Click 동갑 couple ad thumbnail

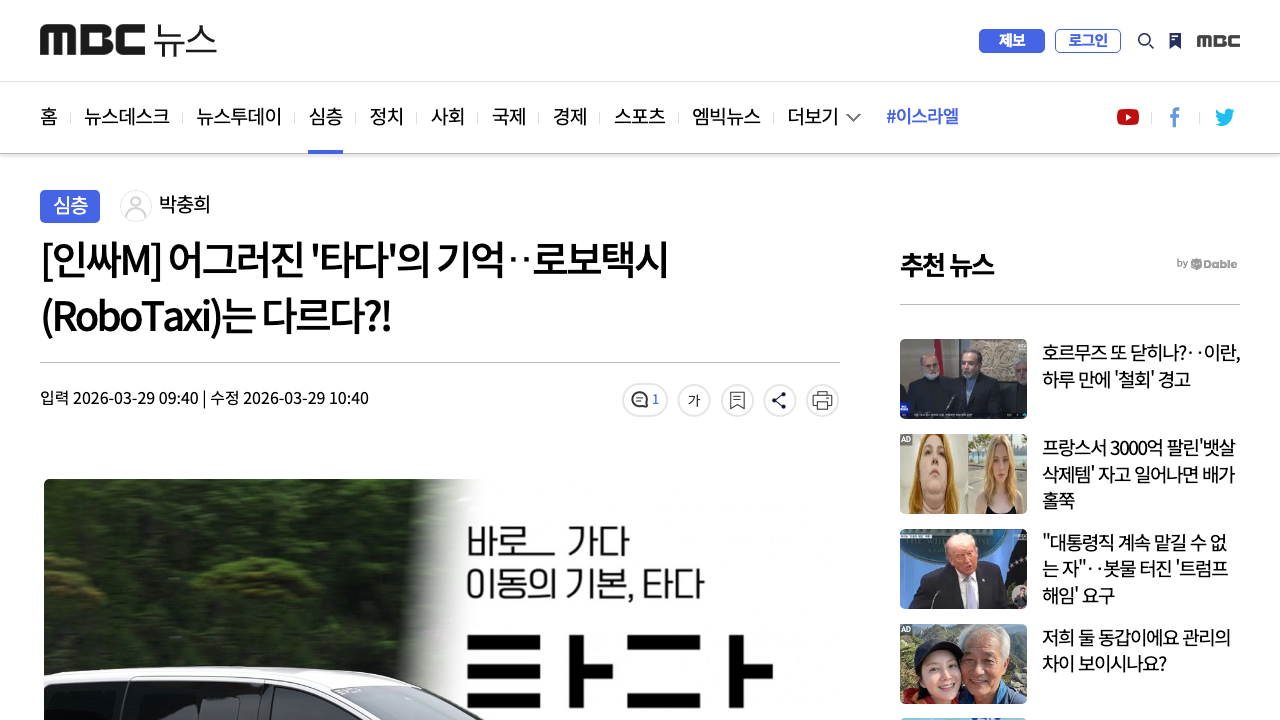[963, 664]
